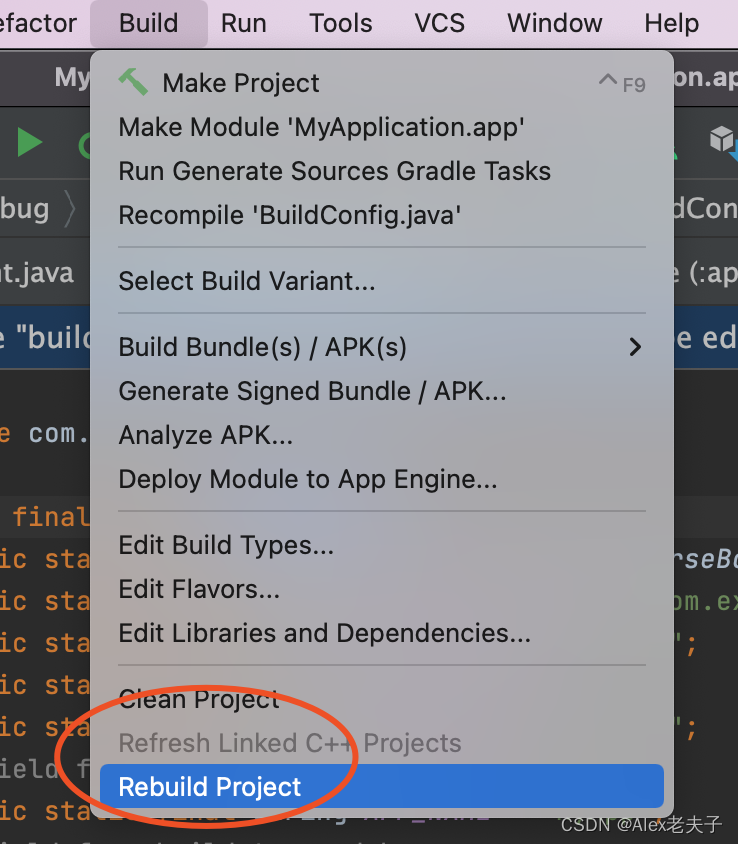738x844 pixels.
Task: Open the Tools menu
Action: click(339, 22)
